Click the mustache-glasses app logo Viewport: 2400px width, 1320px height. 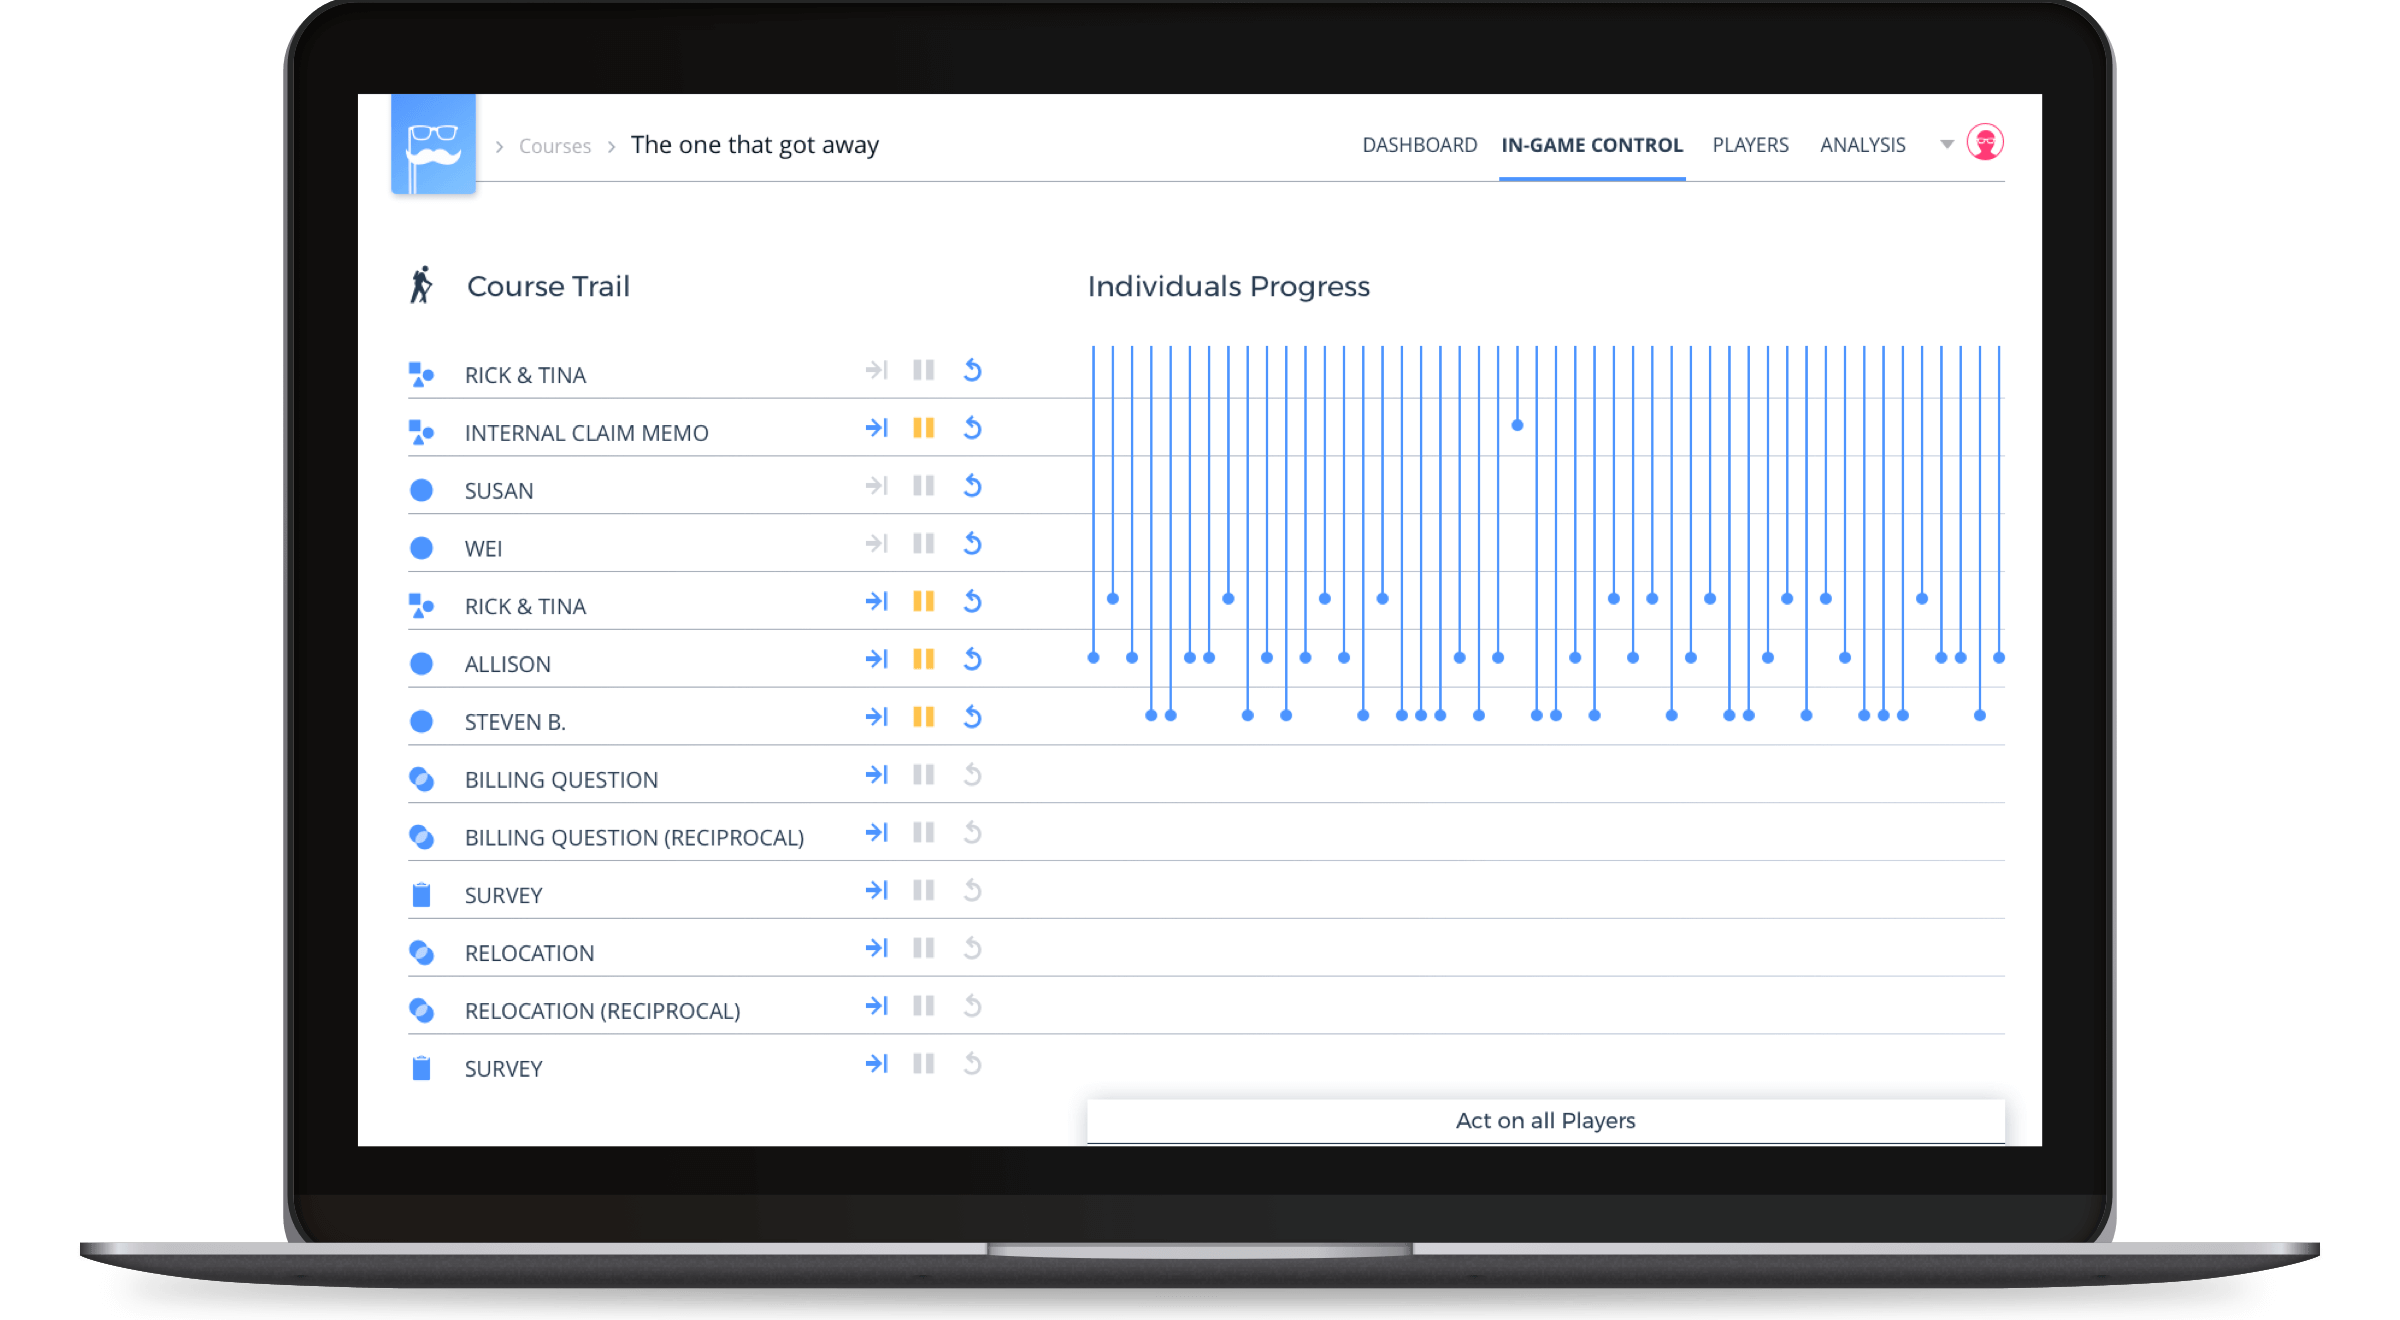coord(433,144)
